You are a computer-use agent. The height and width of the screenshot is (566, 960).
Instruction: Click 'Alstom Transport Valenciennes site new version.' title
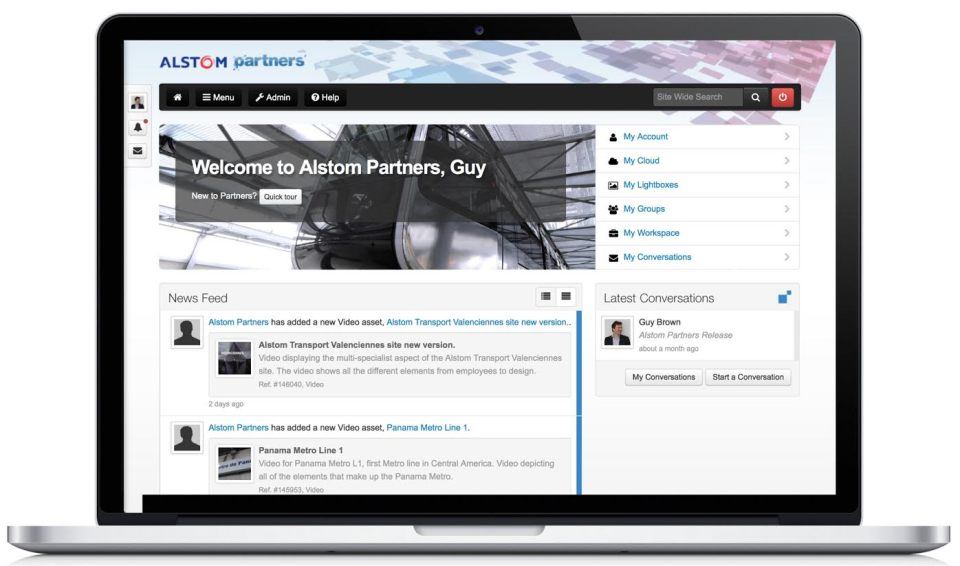pyautogui.click(x=356, y=345)
